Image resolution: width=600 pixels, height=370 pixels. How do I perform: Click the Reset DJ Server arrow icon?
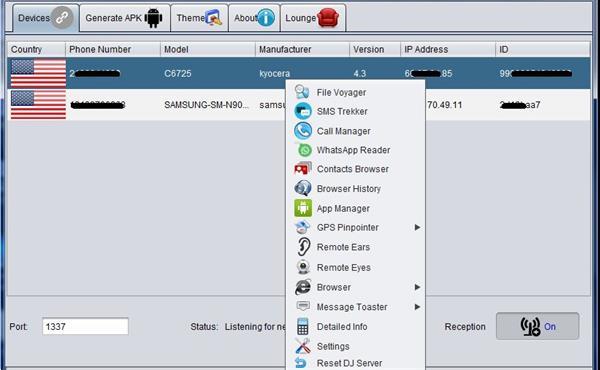pyautogui.click(x=301, y=362)
